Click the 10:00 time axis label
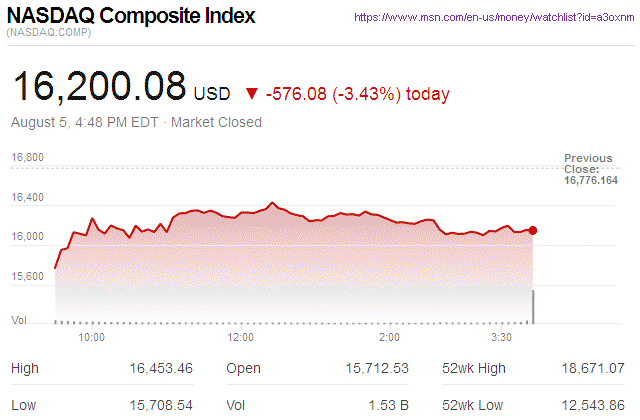Viewport: 640px width, 420px height. (92, 338)
